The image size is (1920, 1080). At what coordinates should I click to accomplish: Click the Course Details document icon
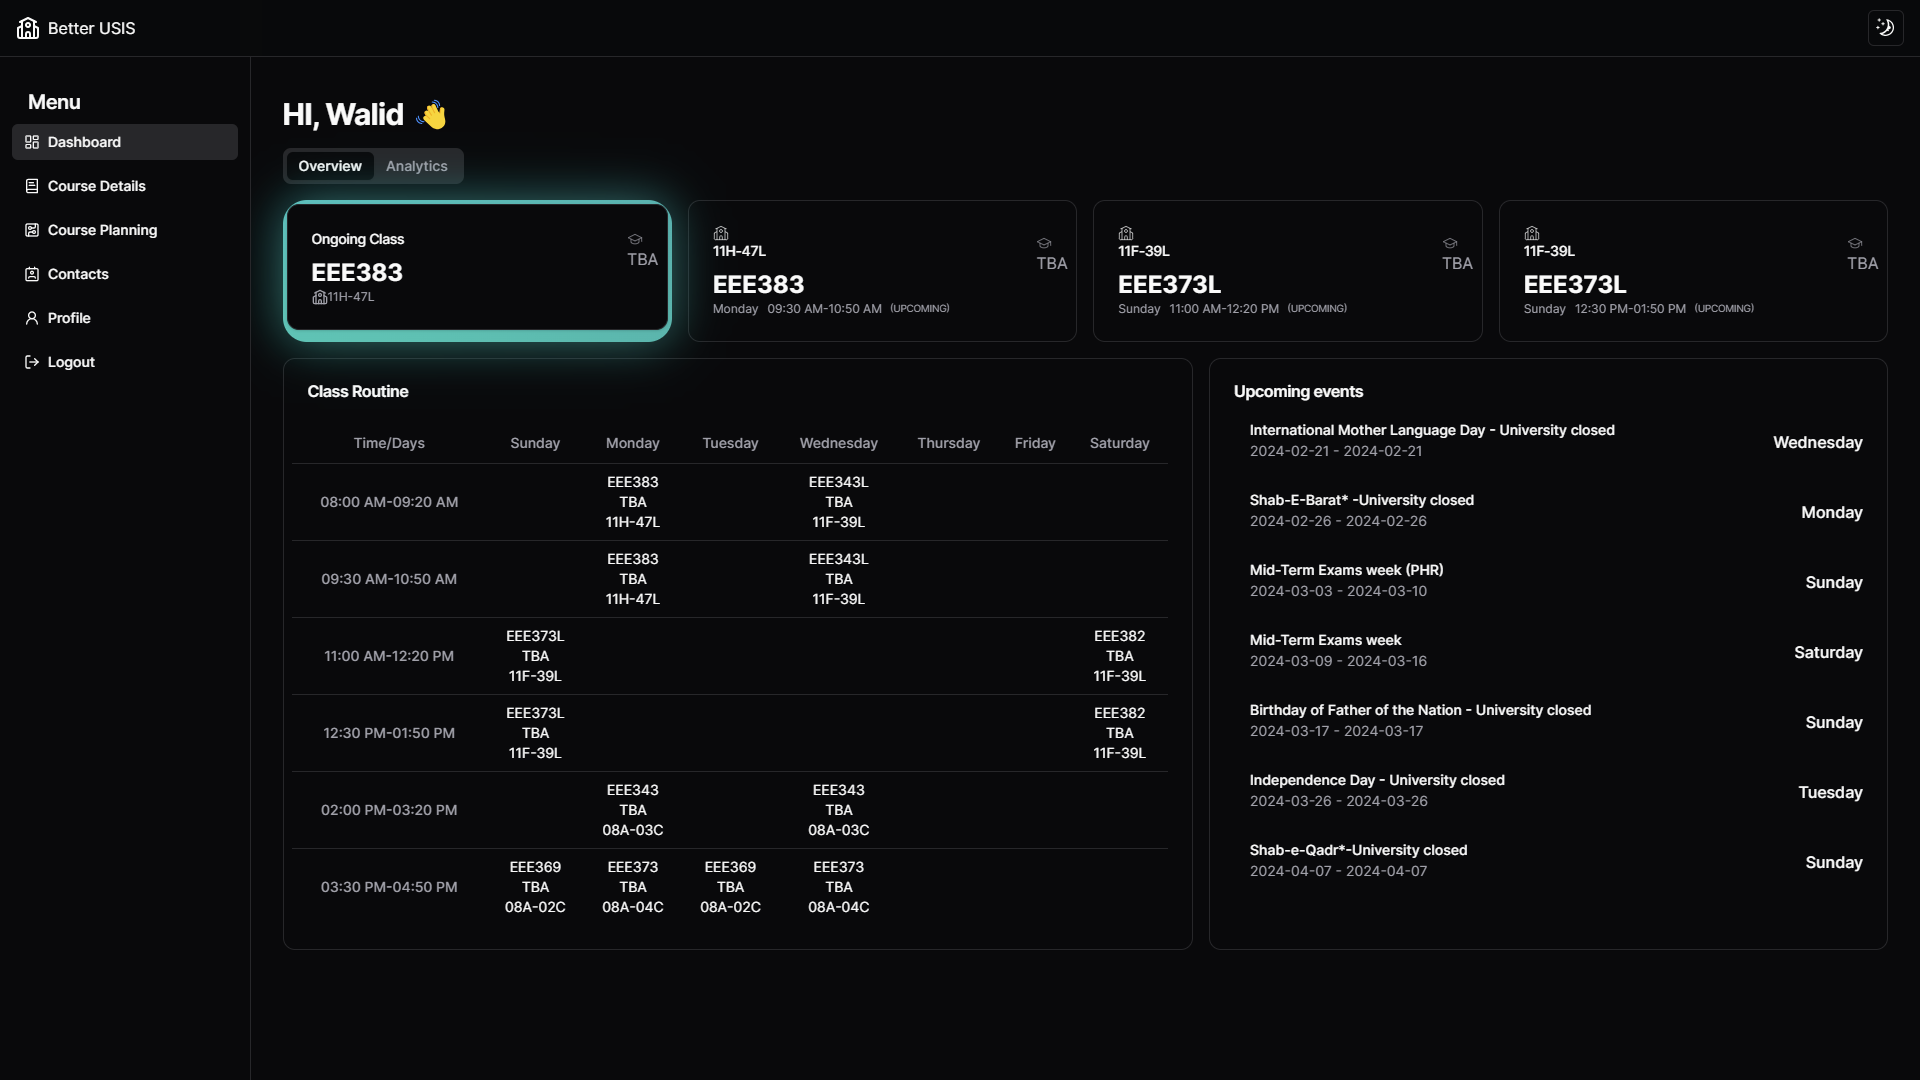32,186
